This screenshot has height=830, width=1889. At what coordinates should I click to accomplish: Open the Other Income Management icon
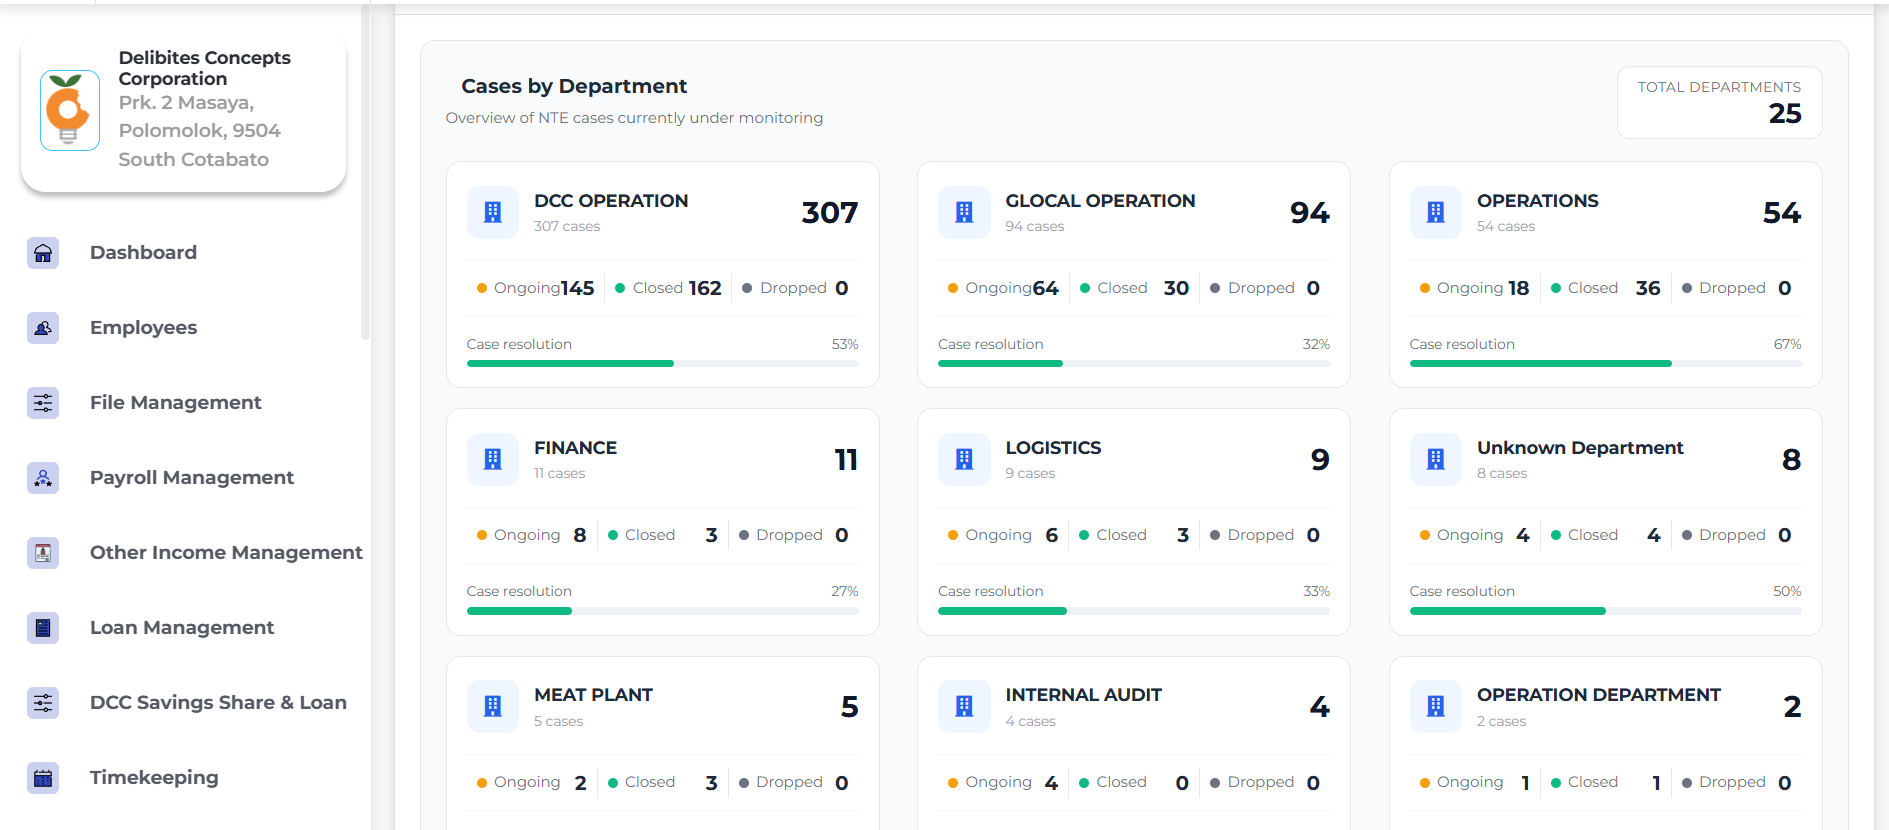pyautogui.click(x=43, y=553)
